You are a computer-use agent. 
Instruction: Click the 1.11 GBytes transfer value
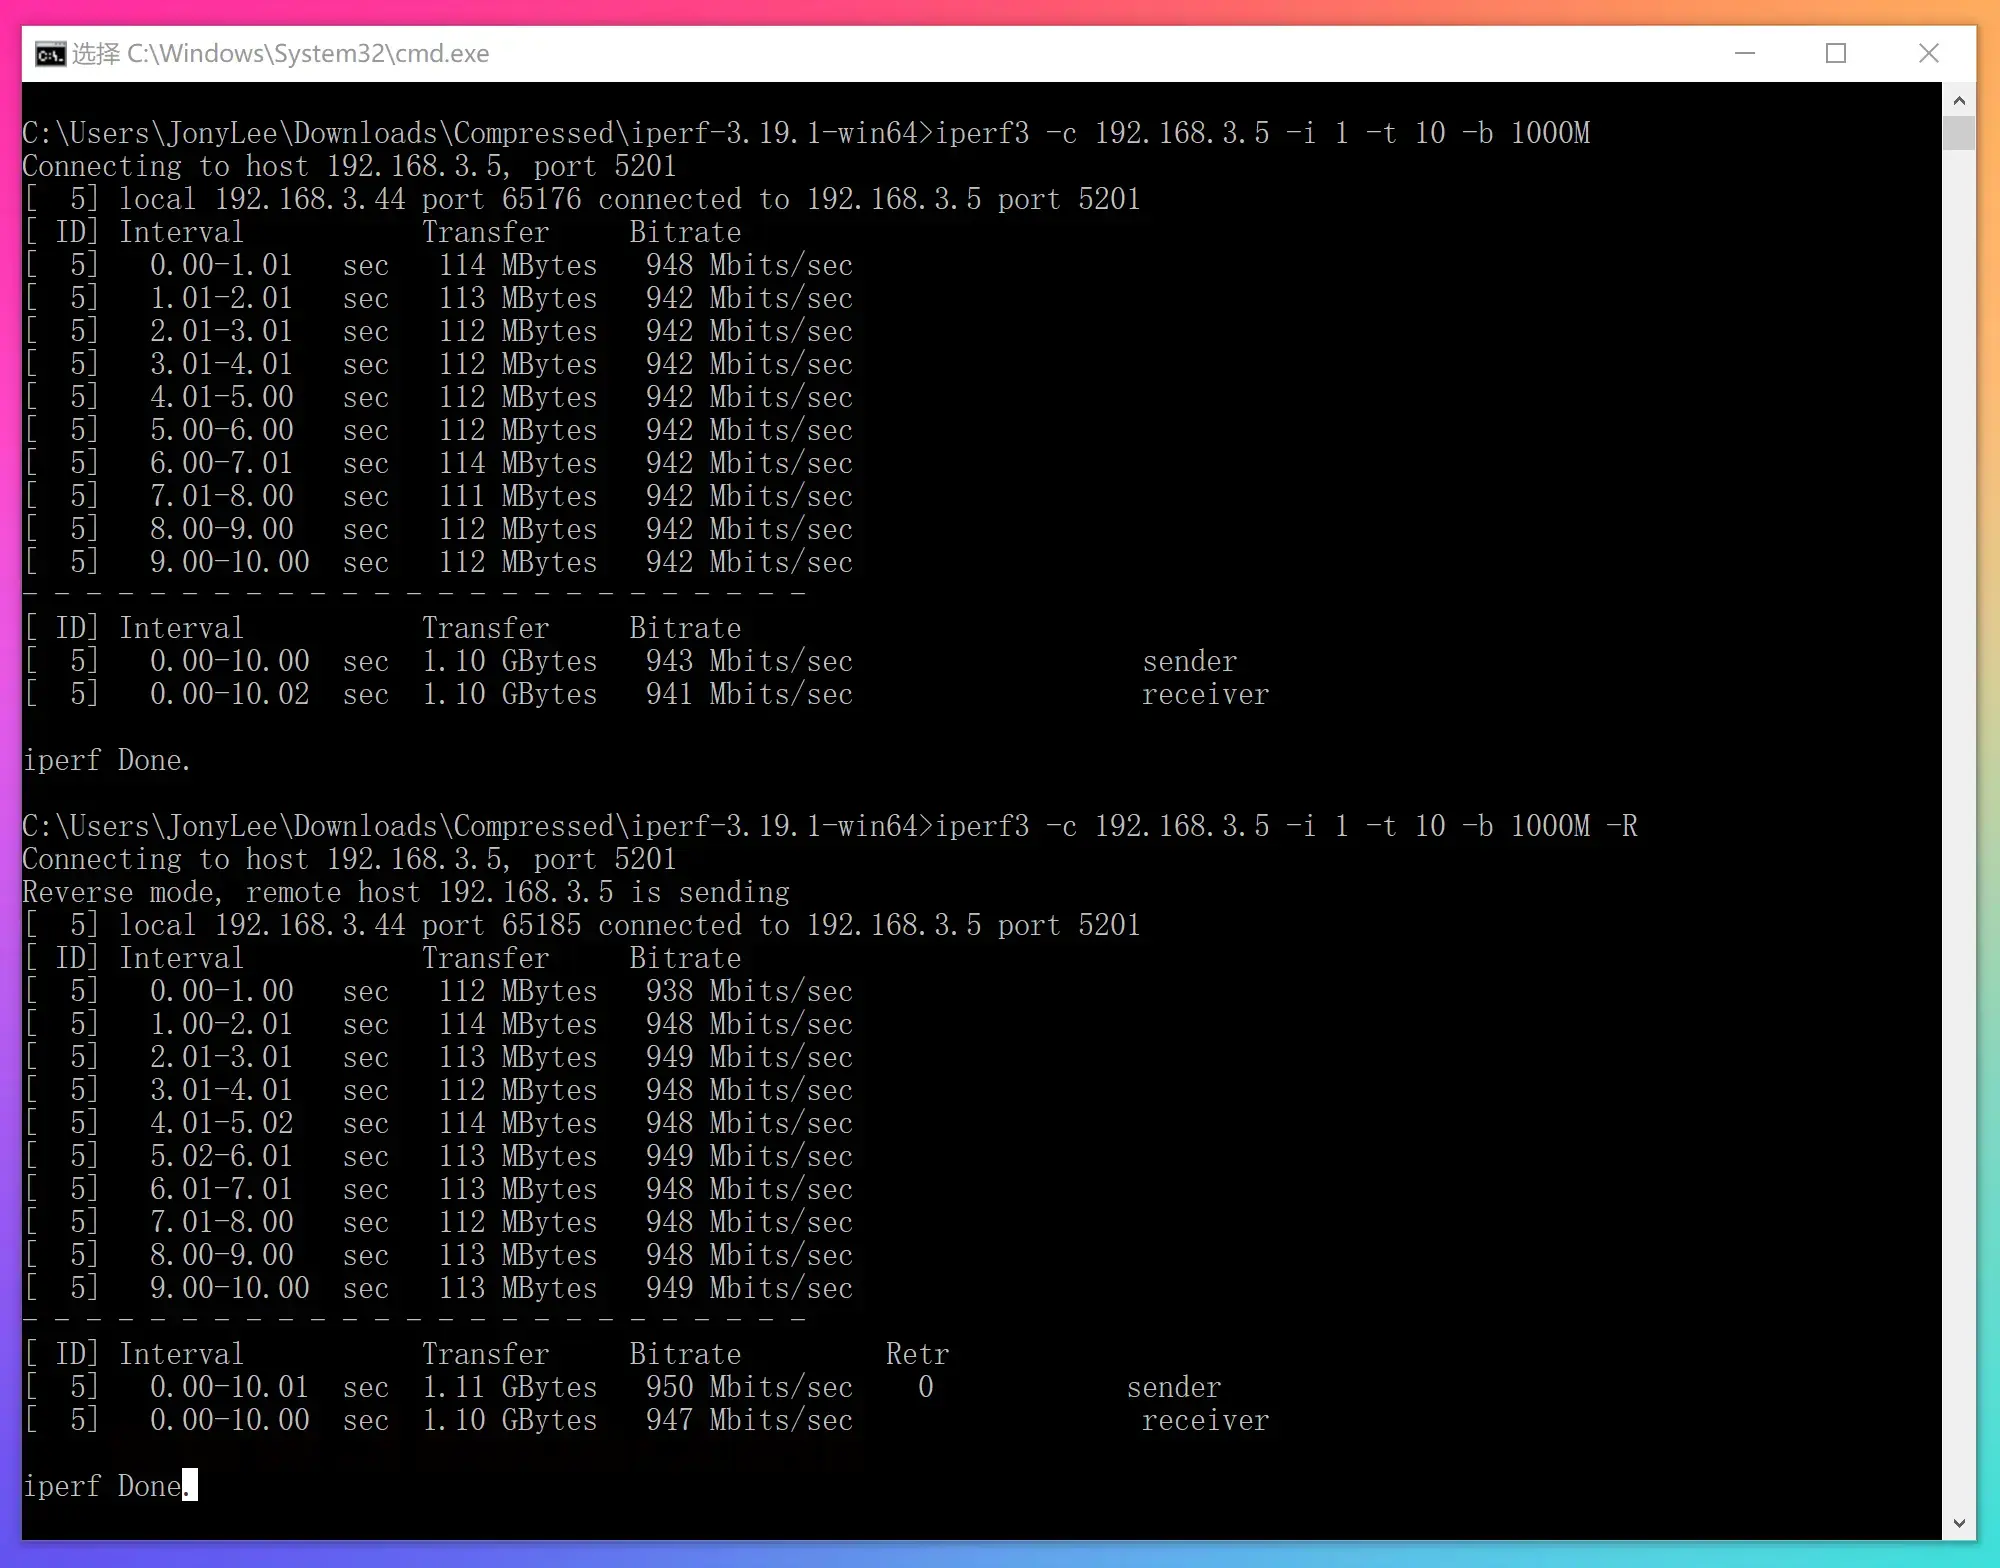click(509, 1387)
